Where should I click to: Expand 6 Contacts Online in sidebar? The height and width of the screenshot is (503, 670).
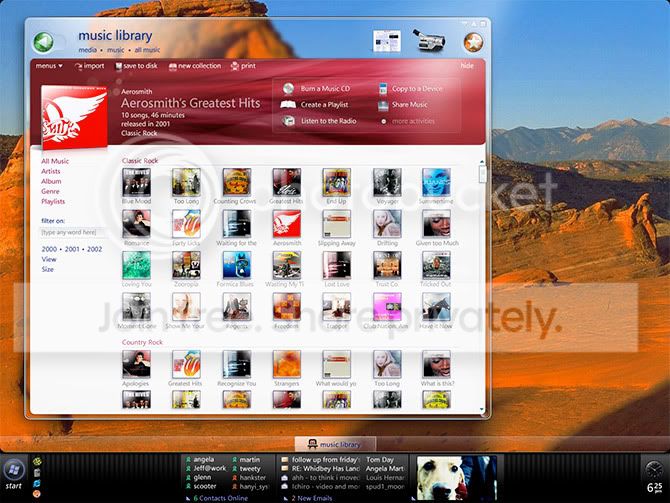(x=217, y=498)
